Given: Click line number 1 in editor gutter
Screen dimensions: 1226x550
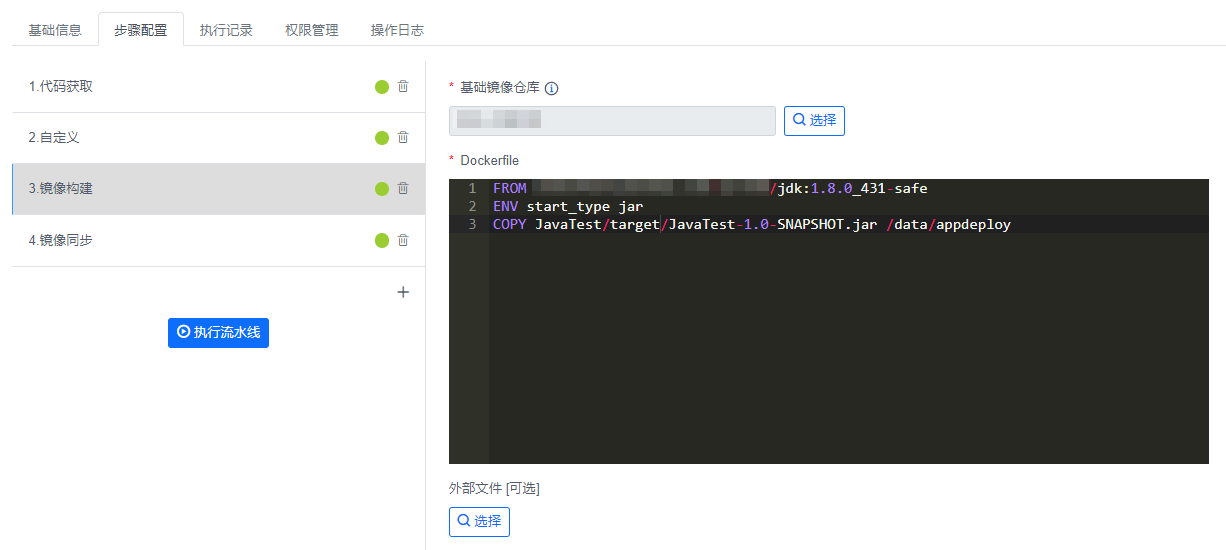Looking at the screenshot, I should tap(472, 188).
